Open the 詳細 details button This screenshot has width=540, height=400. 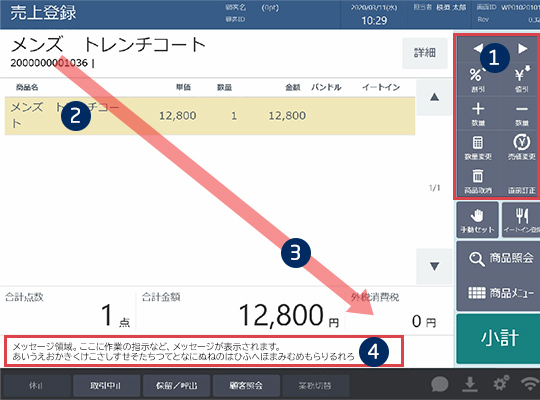[x=425, y=53]
